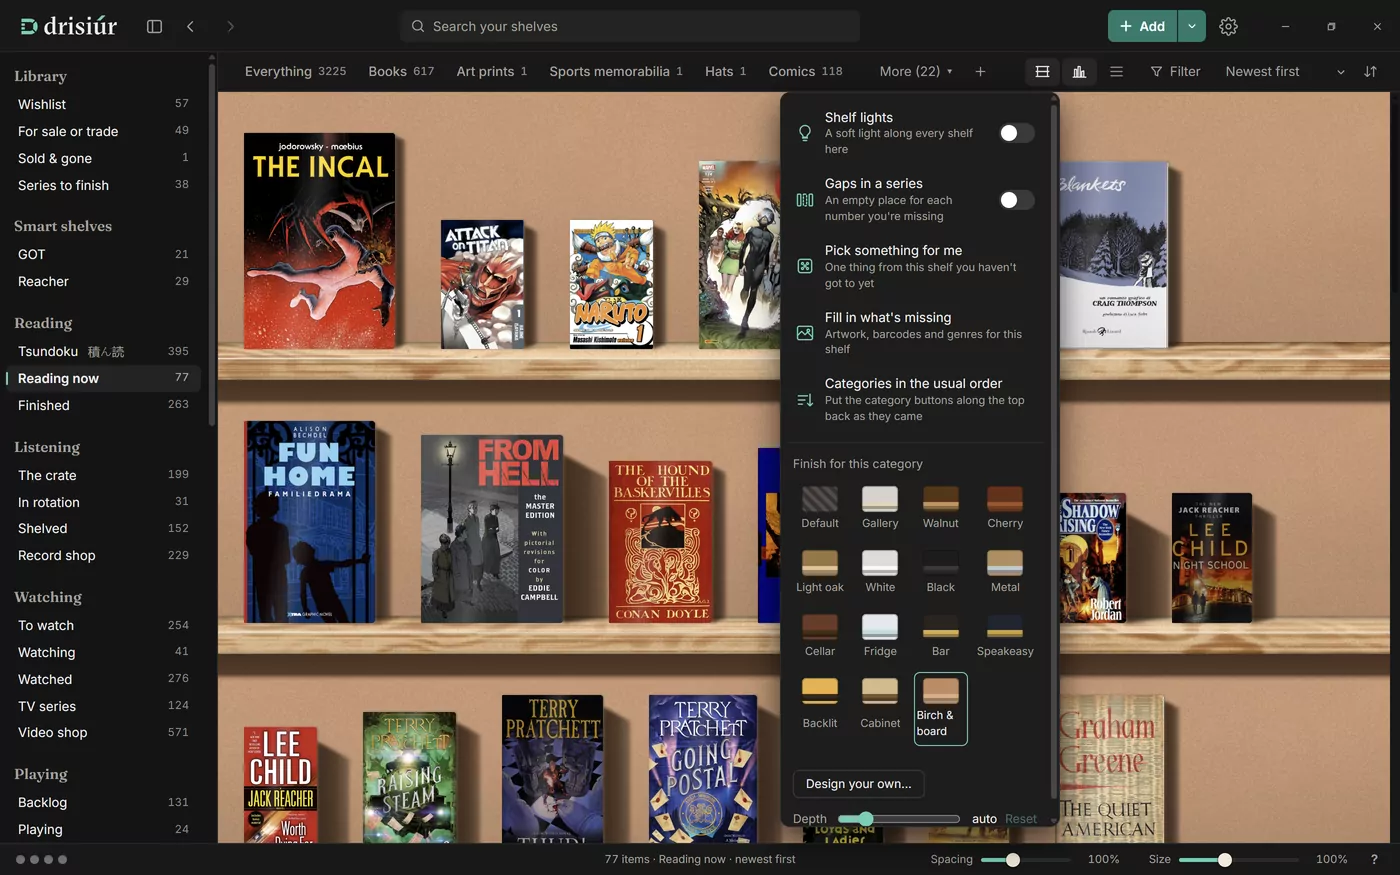Add a new category with the plus icon
Viewport: 1400px width, 875px height.
(980, 71)
